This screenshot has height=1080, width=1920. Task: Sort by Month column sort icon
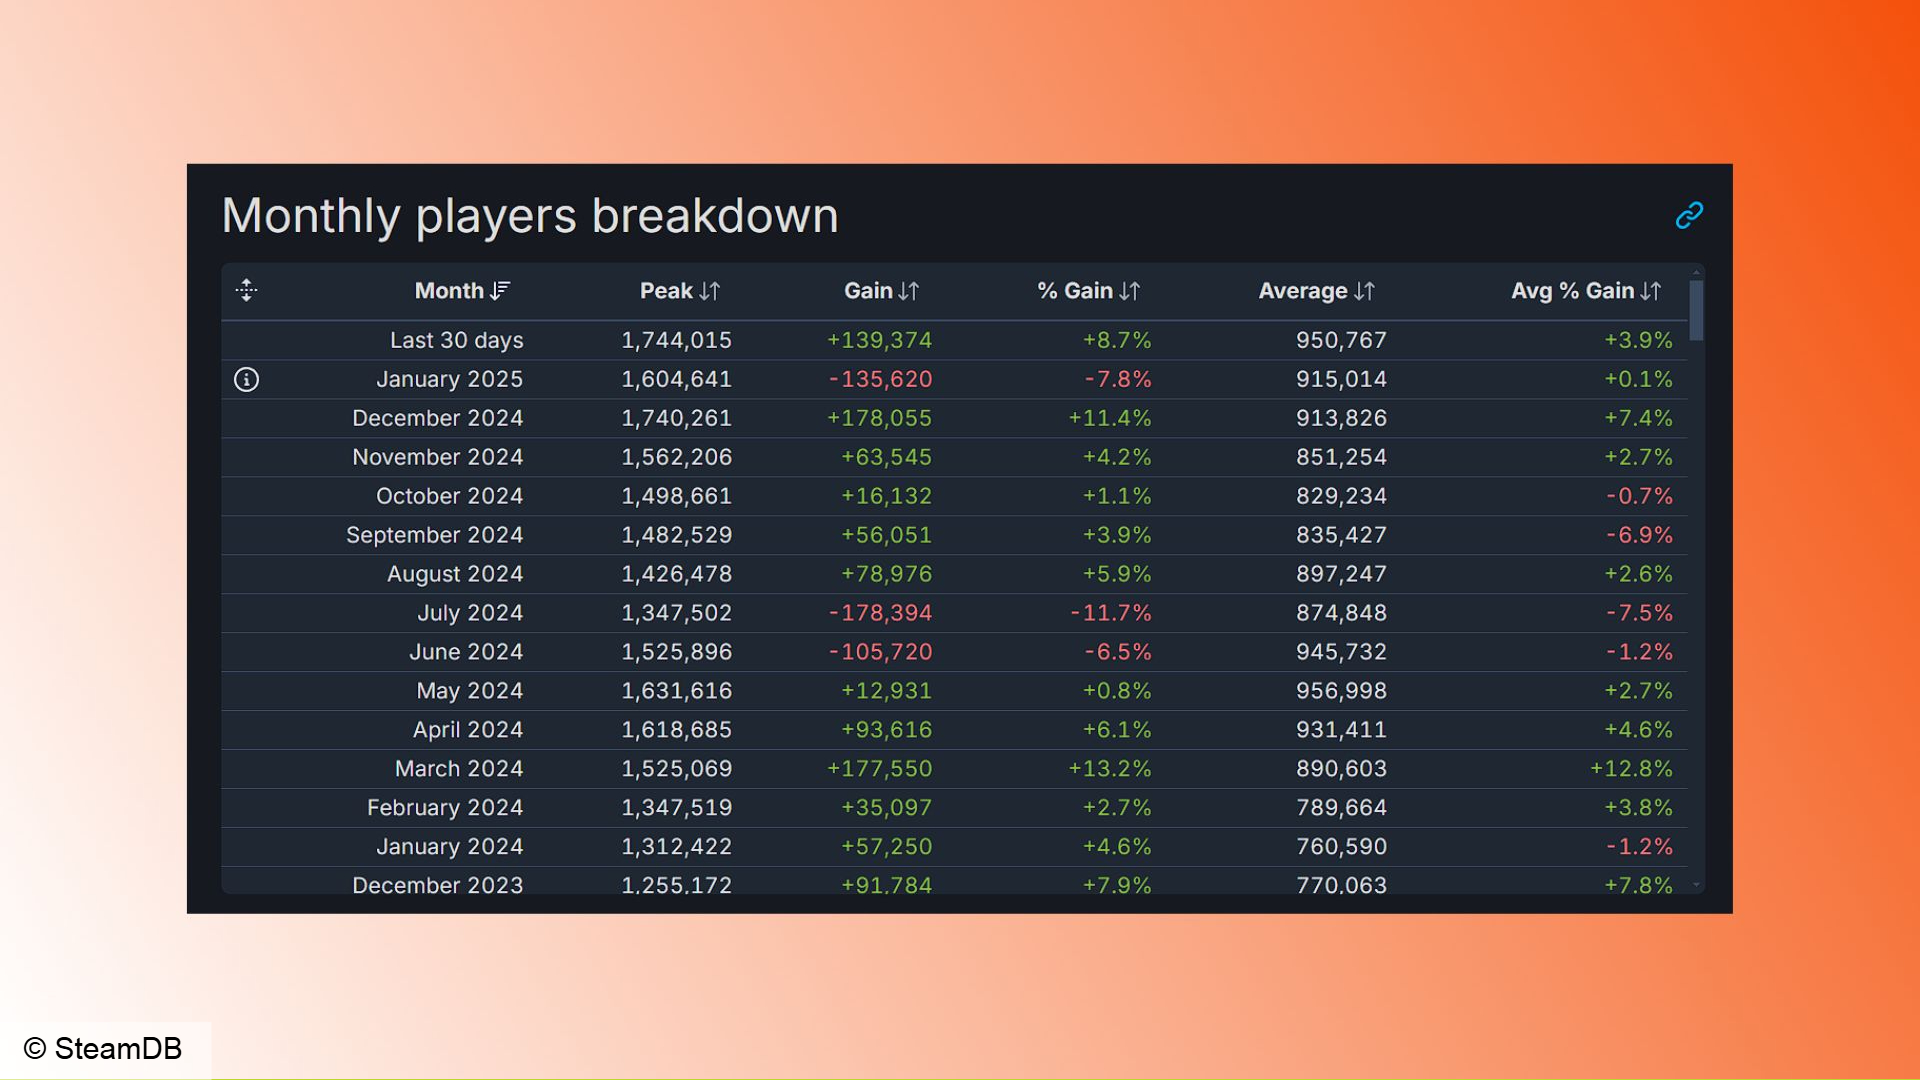point(500,291)
